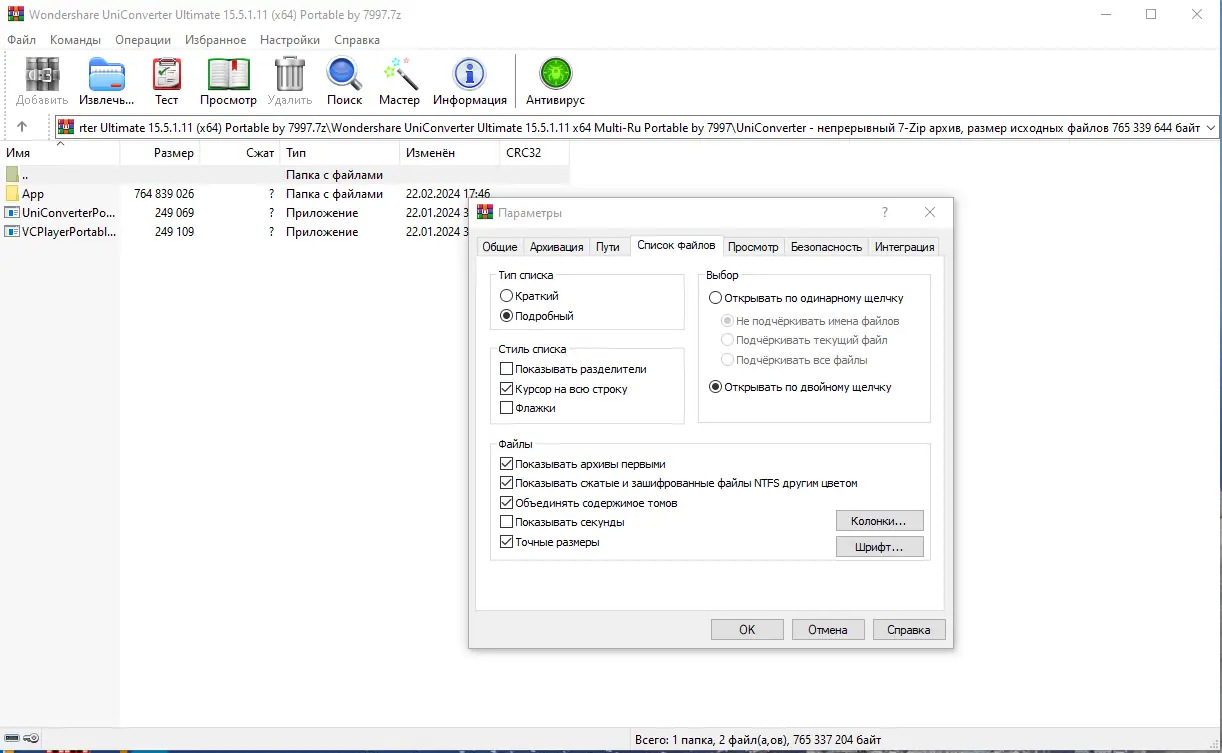Click the Добавить toolbar icon
This screenshot has width=1222, height=753.
(x=42, y=74)
